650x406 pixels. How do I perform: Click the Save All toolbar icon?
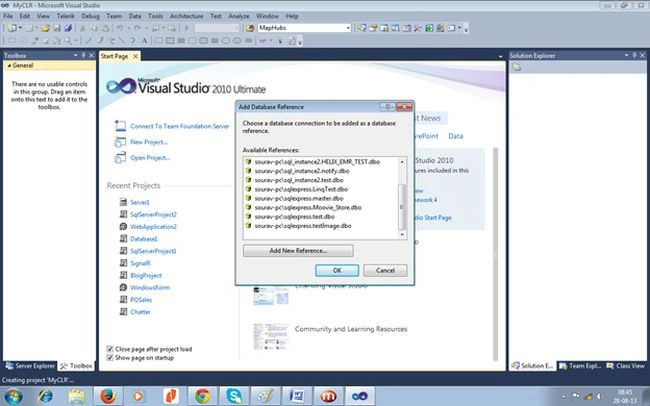pyautogui.click(x=68, y=28)
